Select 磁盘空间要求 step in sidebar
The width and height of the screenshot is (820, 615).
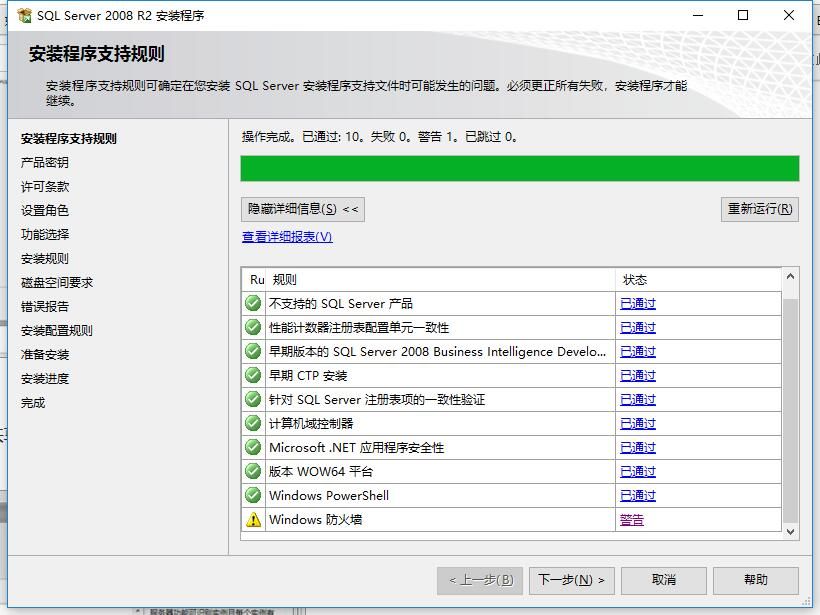[x=57, y=282]
